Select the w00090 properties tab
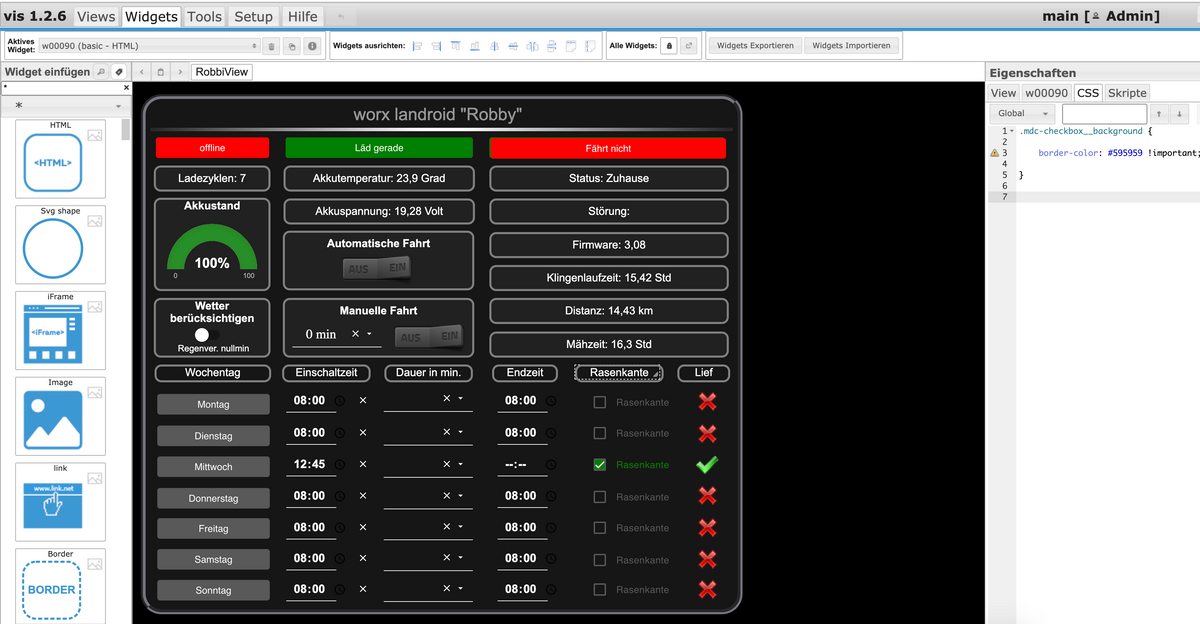The image size is (1200, 624). click(1046, 93)
